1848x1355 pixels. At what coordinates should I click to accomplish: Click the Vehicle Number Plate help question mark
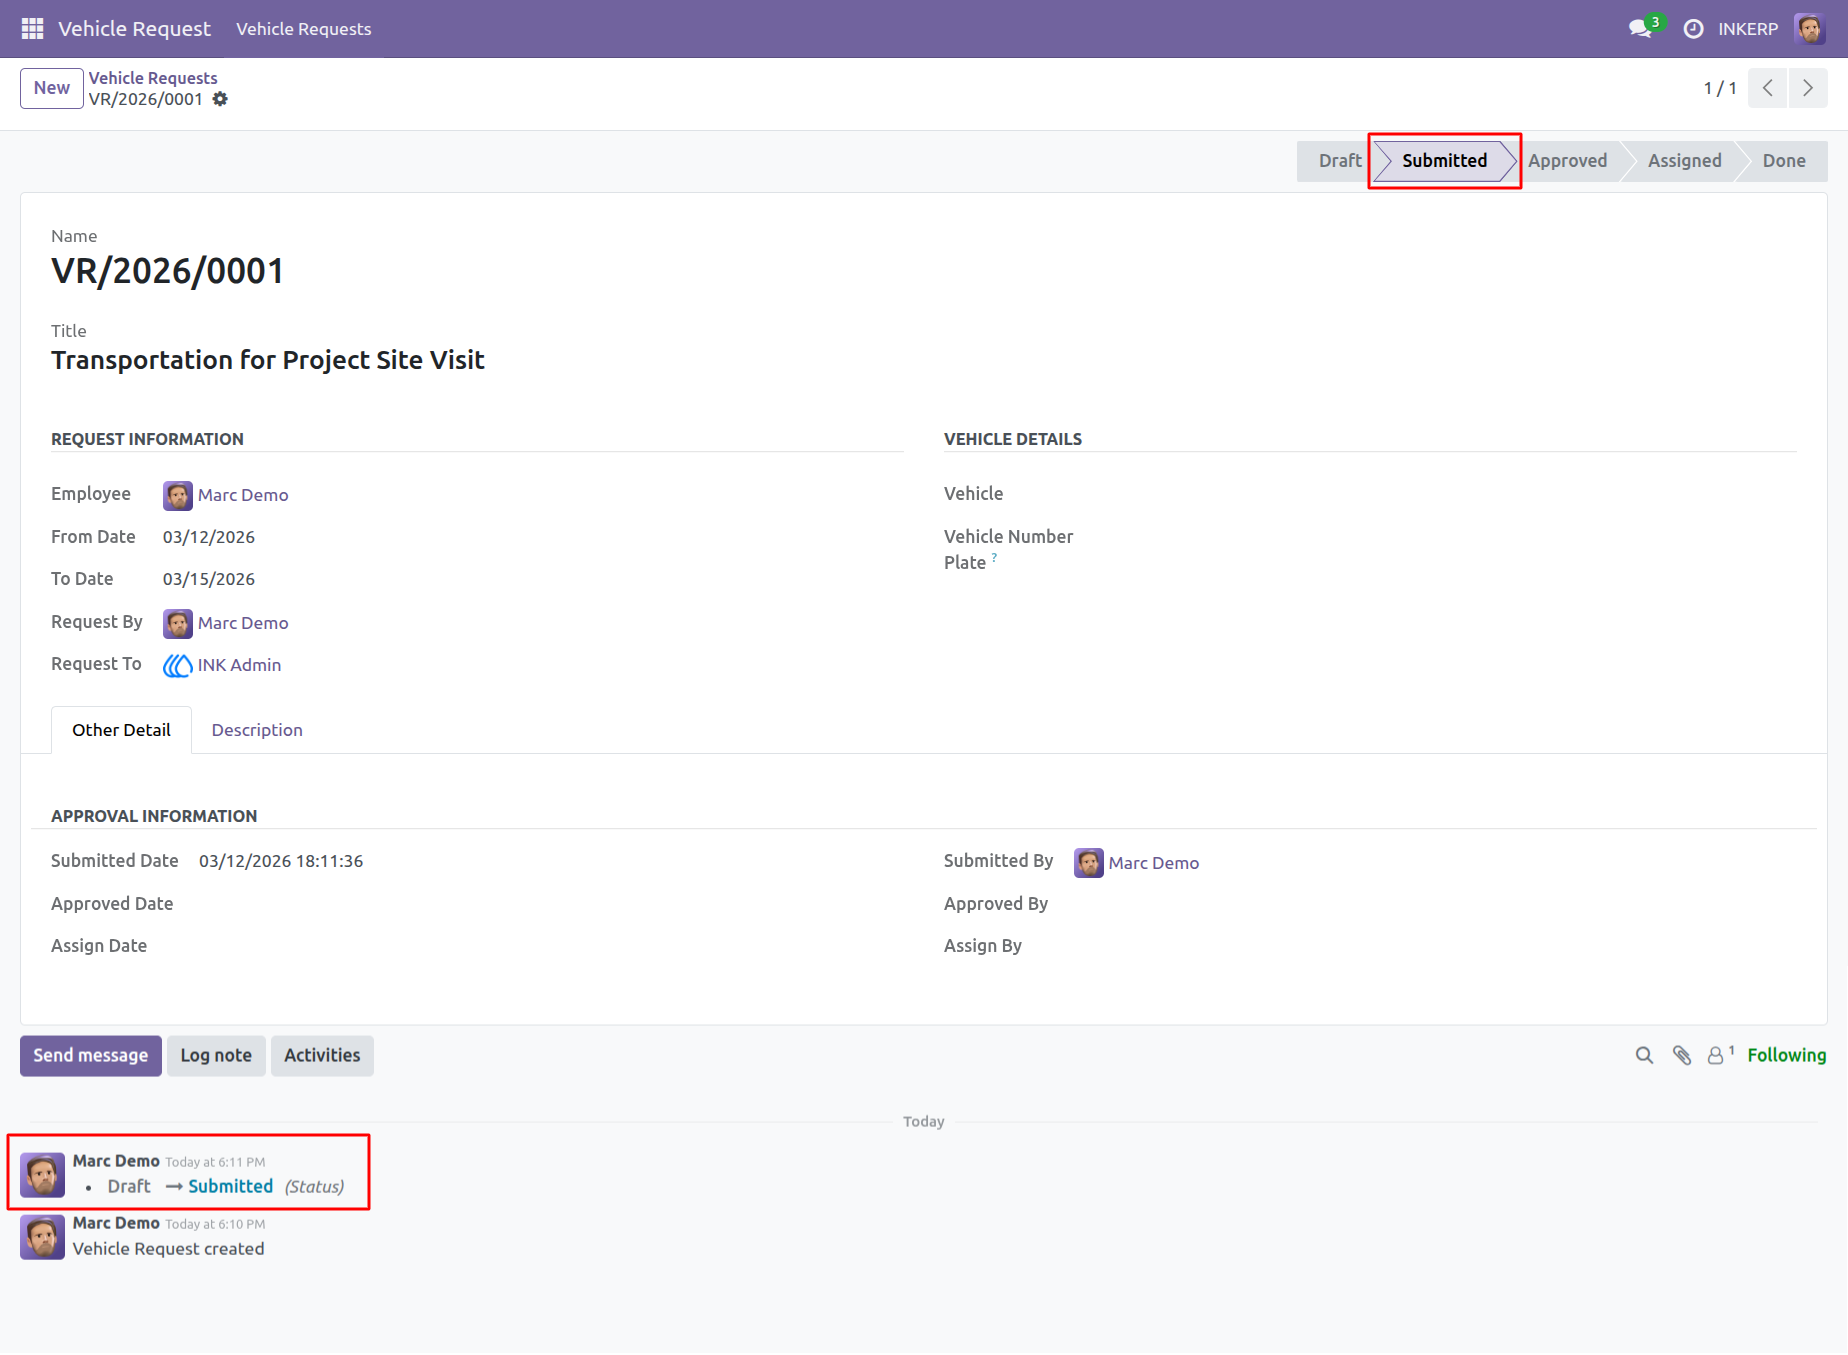[x=994, y=558]
